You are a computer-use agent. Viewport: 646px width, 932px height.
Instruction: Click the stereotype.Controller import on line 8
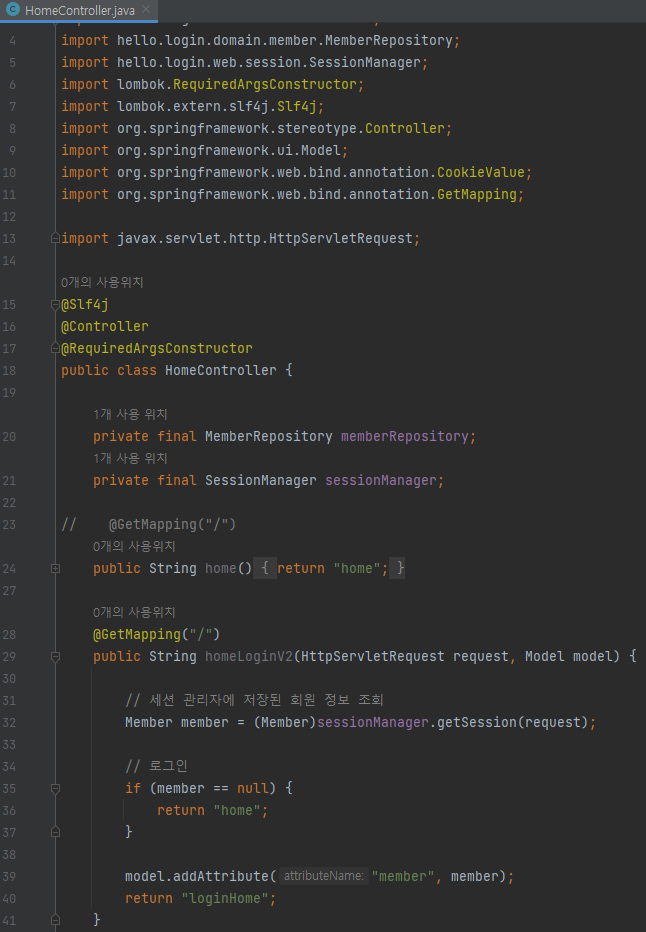click(x=405, y=128)
